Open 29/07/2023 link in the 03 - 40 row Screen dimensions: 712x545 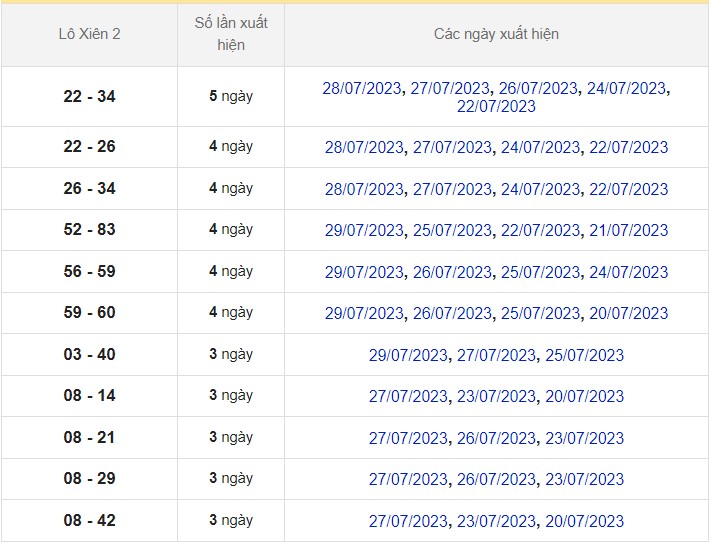[x=408, y=355]
